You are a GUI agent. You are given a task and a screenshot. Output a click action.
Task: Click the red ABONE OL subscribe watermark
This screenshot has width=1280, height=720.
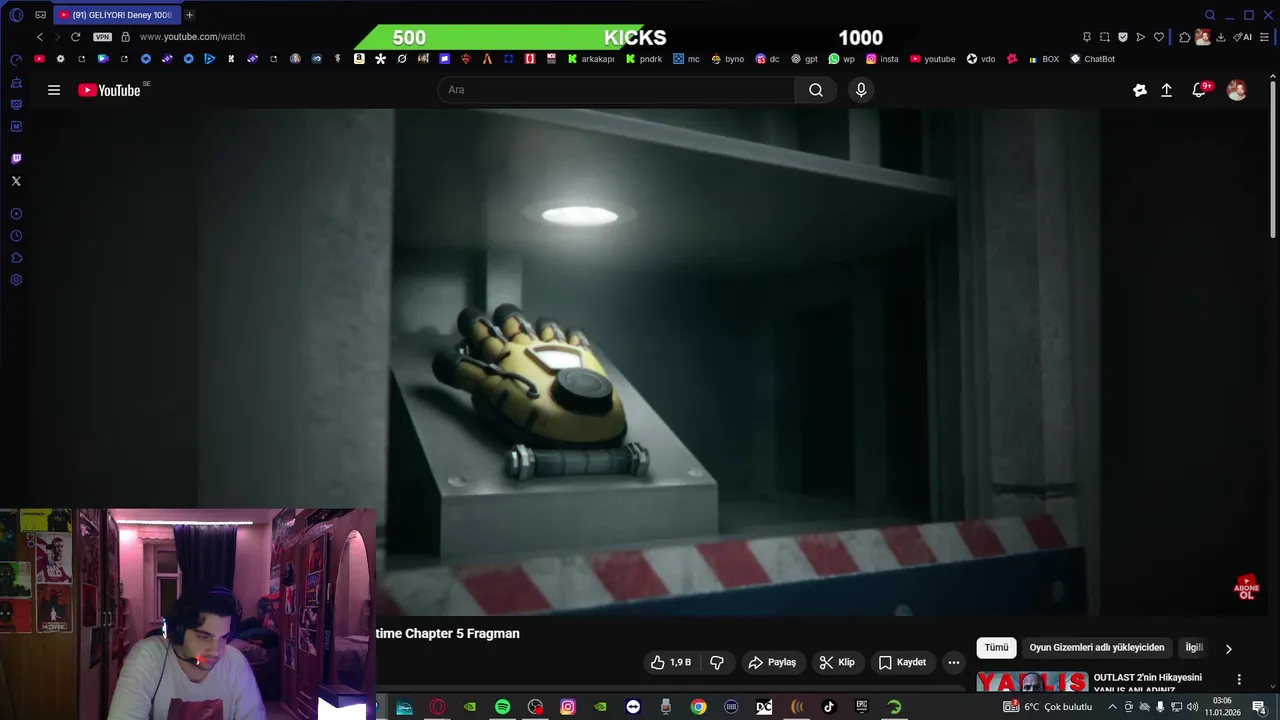(x=1246, y=587)
